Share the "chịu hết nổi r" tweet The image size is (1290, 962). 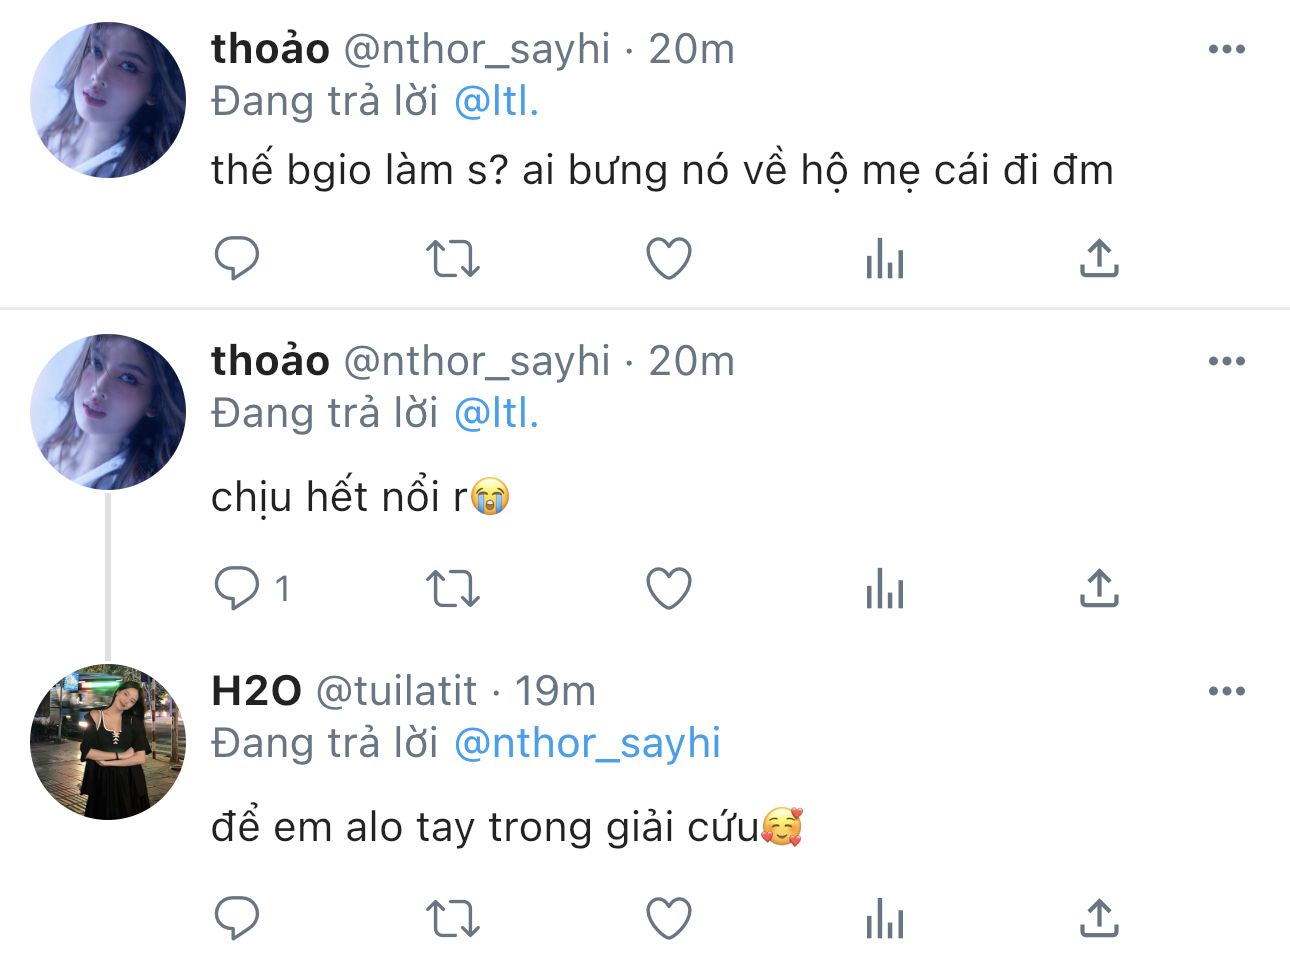point(1099,589)
